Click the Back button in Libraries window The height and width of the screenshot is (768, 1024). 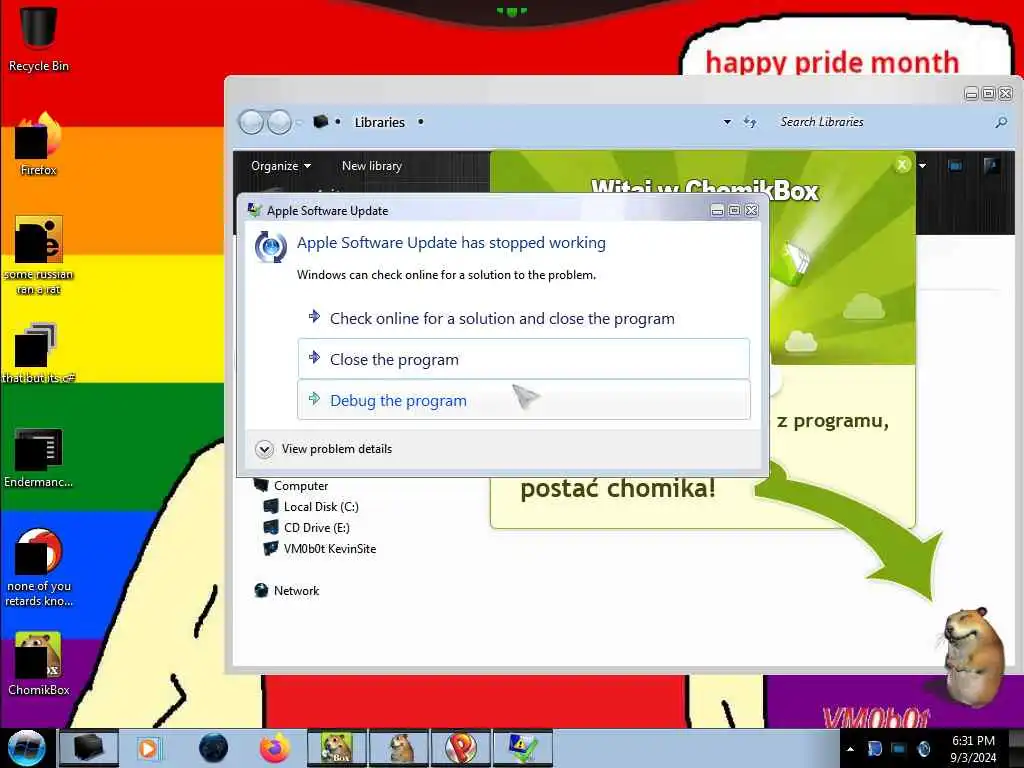pos(251,122)
